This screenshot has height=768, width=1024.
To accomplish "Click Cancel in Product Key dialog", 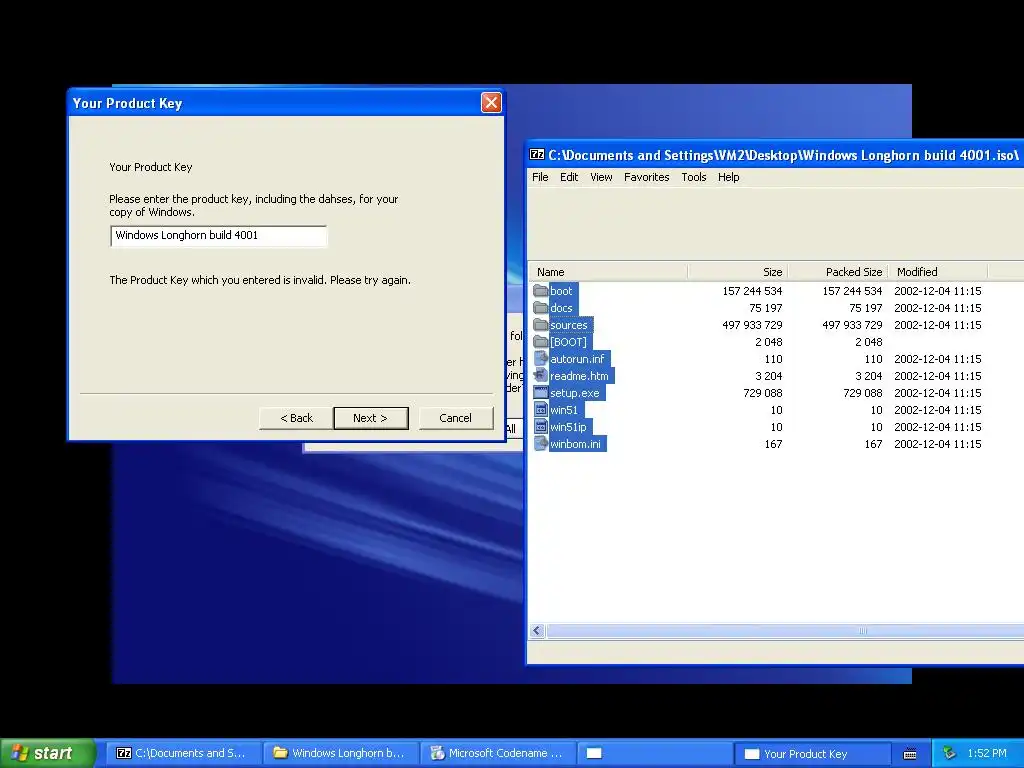I will [455, 418].
